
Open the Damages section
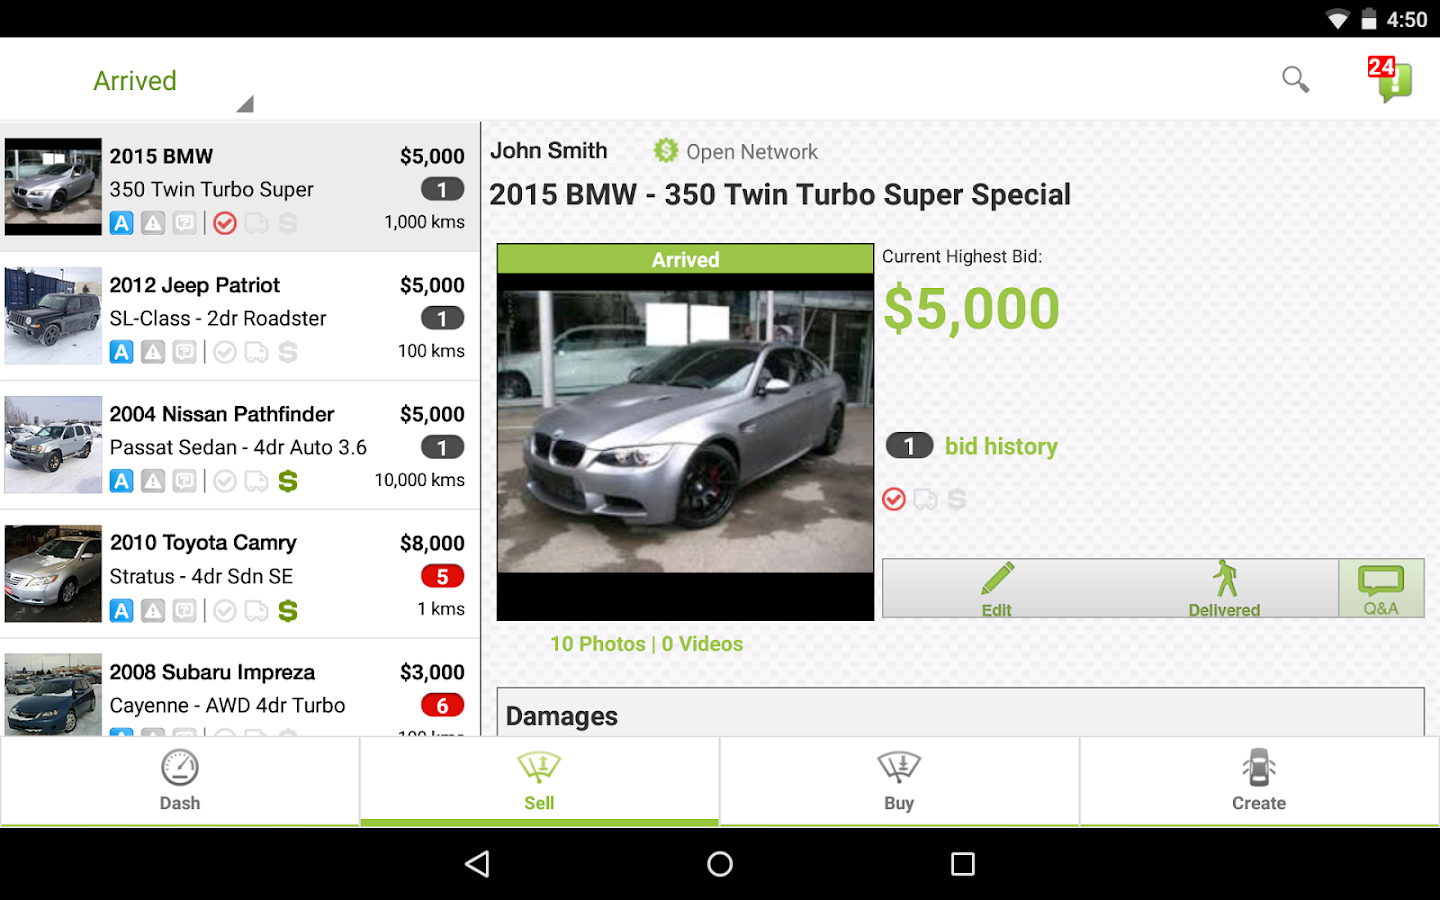tap(961, 712)
